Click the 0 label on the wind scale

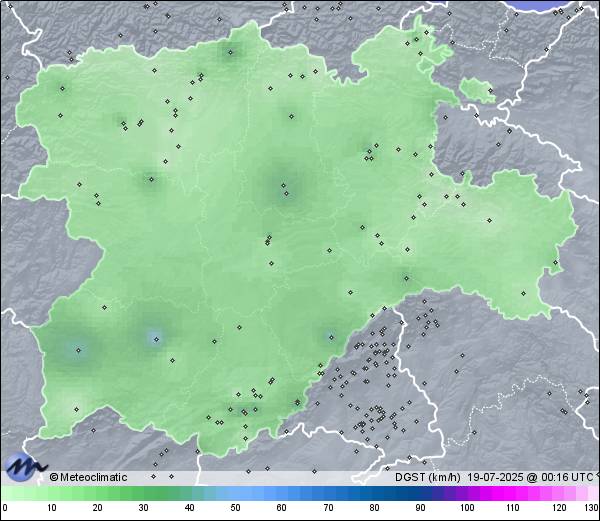tap(5, 508)
